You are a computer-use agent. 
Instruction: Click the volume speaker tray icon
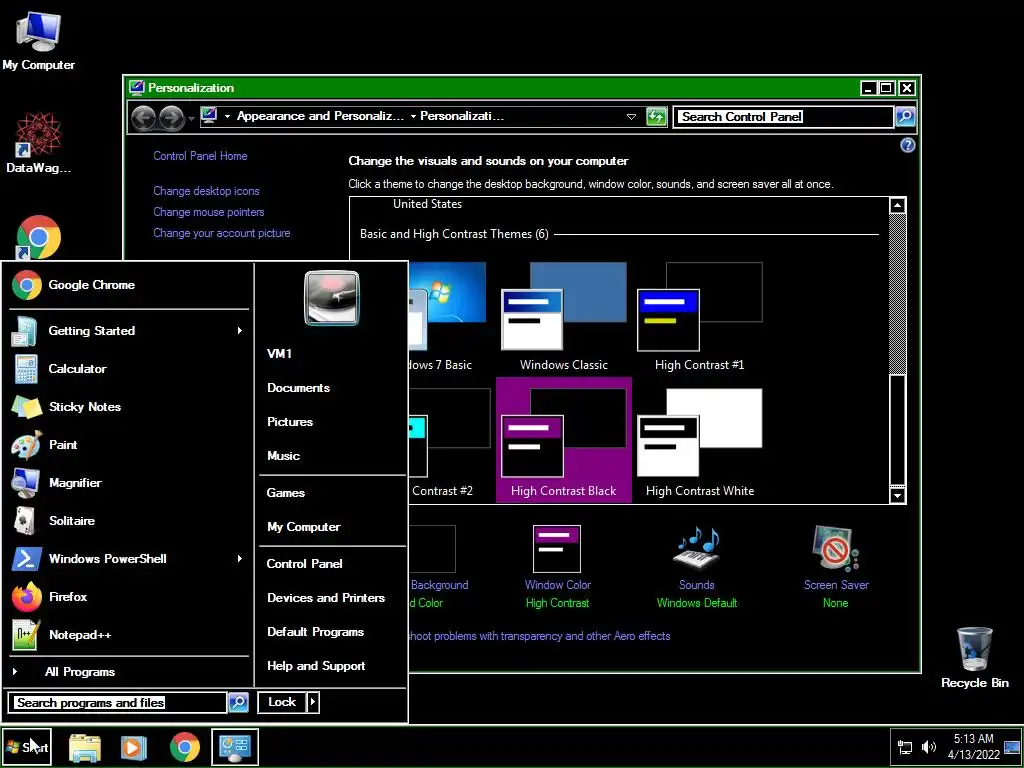(928, 747)
